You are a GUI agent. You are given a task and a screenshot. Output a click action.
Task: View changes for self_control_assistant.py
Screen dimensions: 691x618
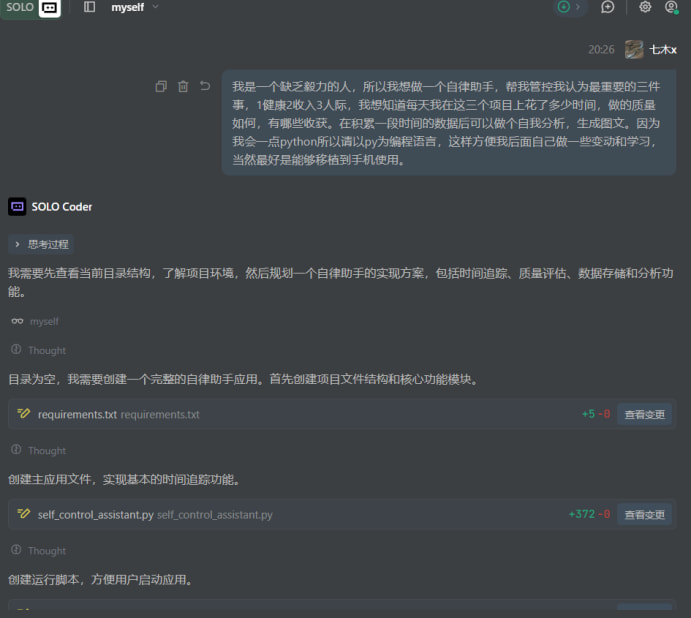coord(644,514)
